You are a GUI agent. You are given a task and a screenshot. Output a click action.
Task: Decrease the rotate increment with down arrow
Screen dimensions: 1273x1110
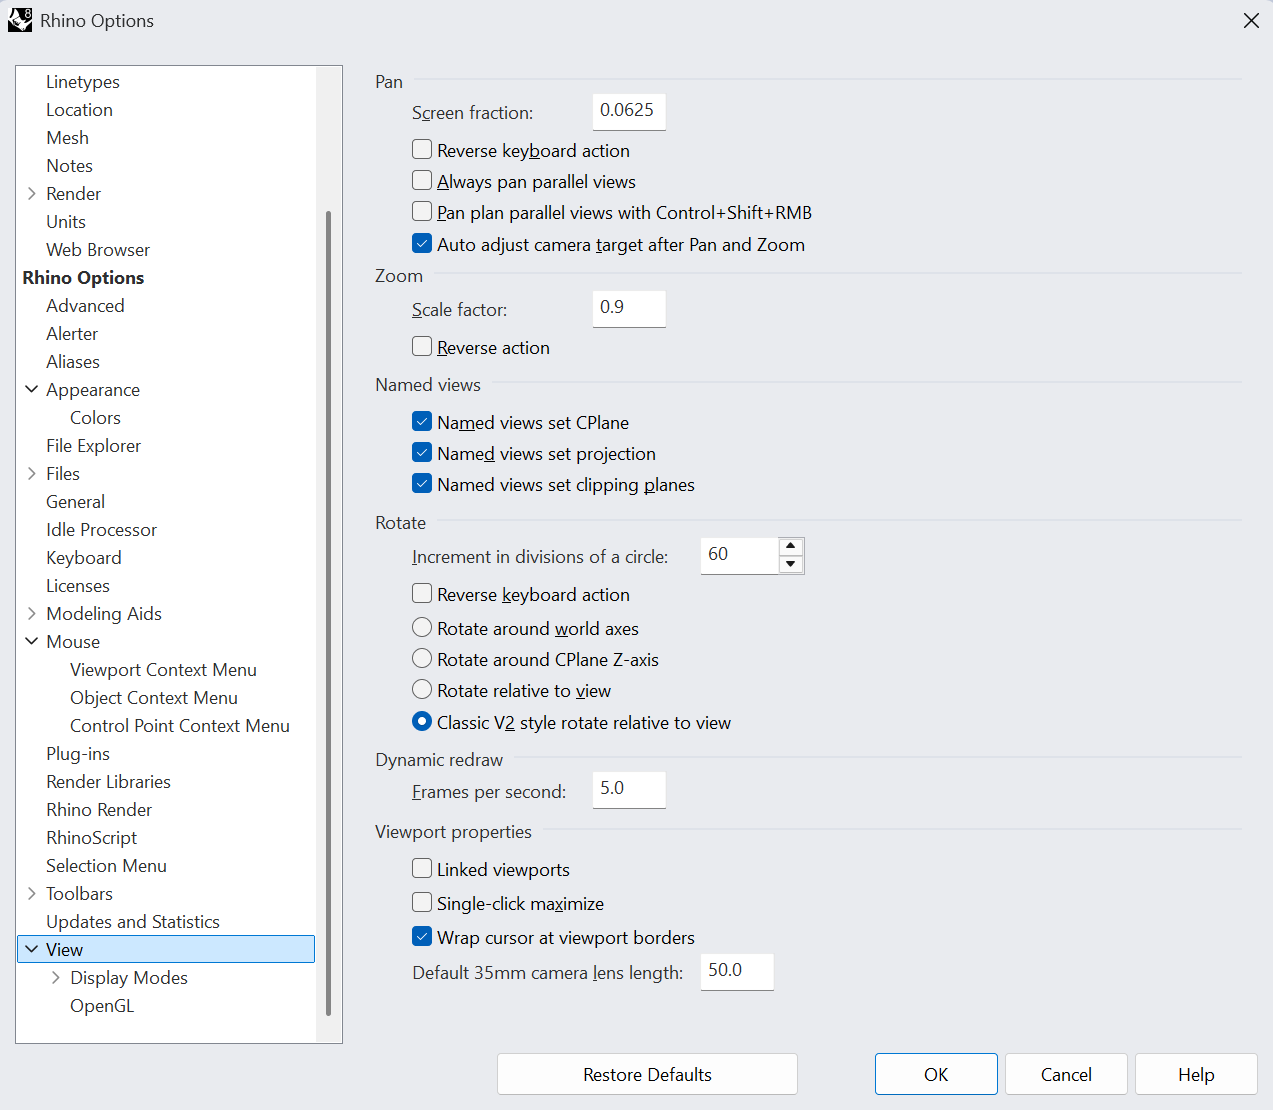pyautogui.click(x=791, y=564)
